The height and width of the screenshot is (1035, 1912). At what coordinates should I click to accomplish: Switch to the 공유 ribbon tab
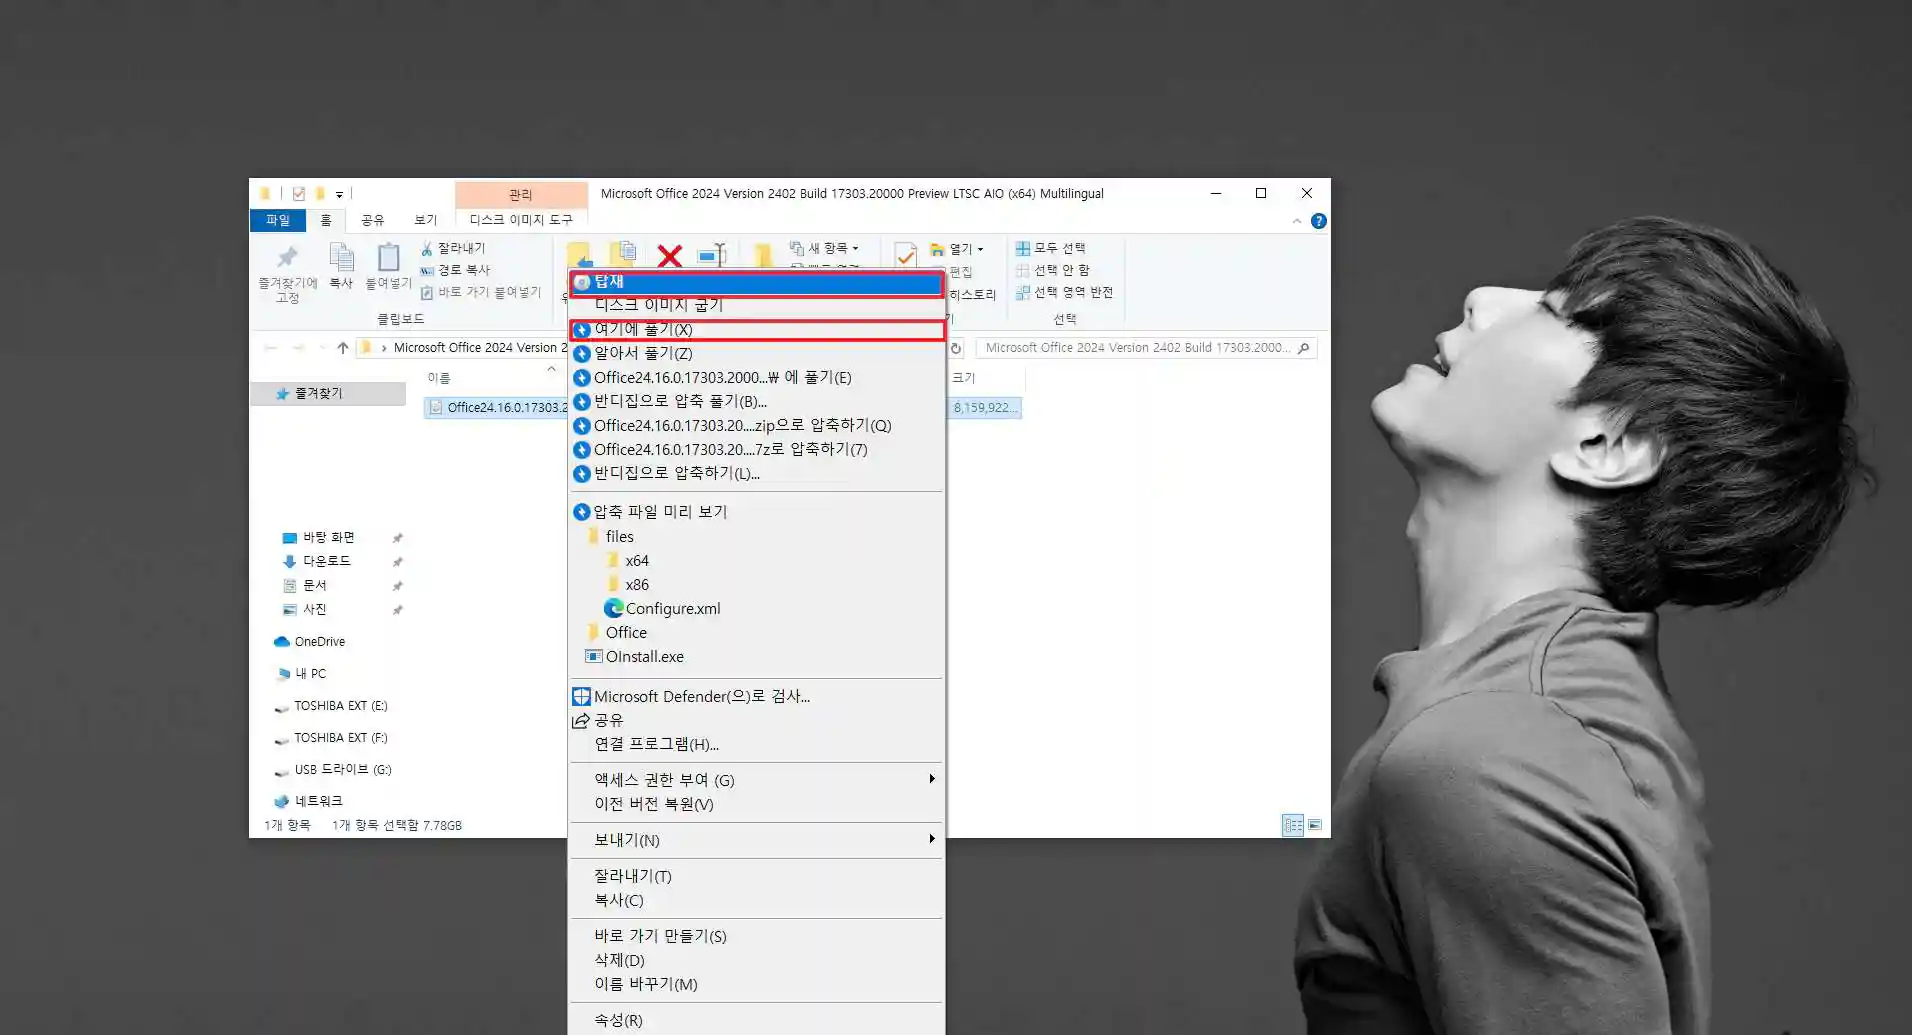(x=372, y=220)
